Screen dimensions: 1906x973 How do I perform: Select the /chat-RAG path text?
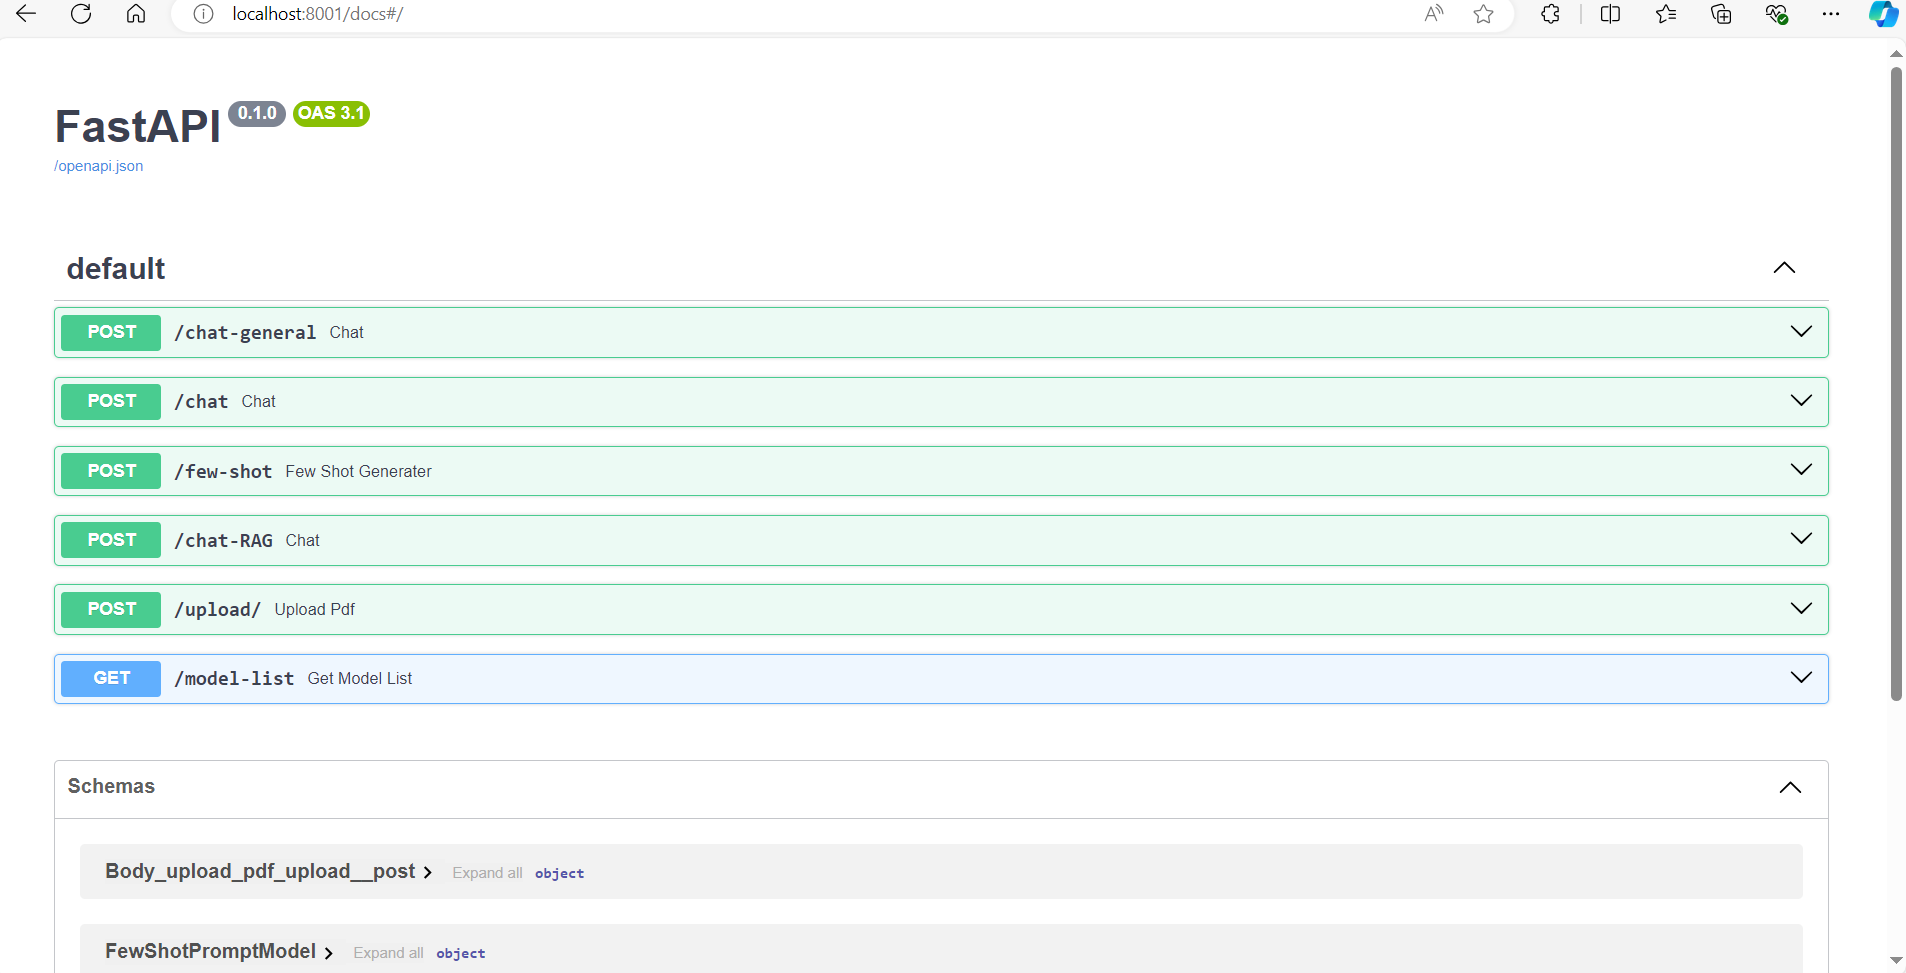[x=223, y=540]
